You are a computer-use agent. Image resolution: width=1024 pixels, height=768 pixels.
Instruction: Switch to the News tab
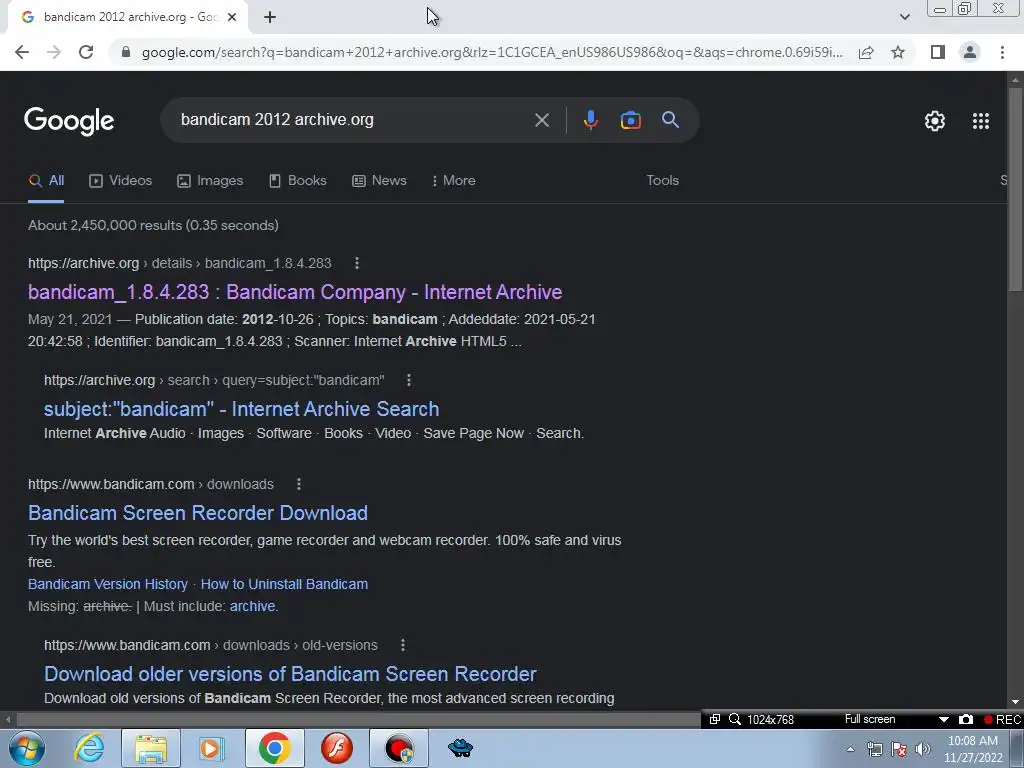pos(379,181)
